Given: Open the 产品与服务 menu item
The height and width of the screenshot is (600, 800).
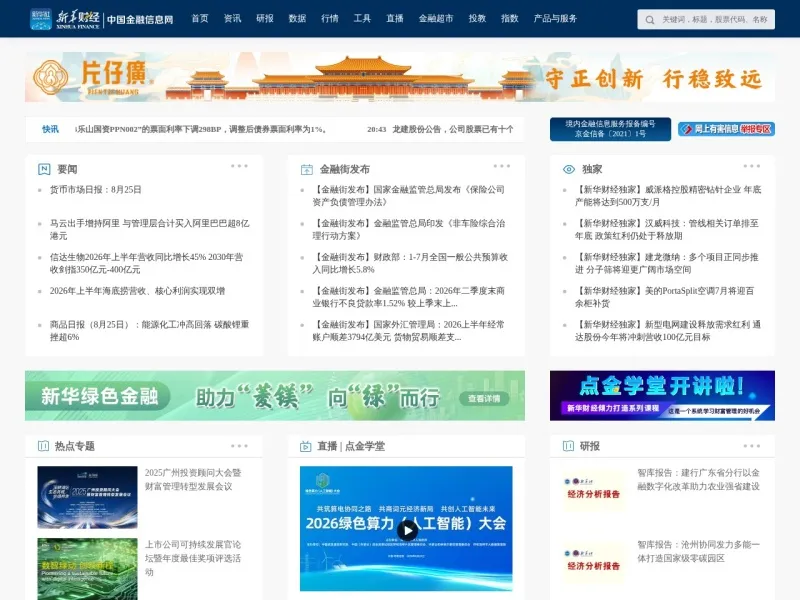Looking at the screenshot, I should tap(555, 18).
